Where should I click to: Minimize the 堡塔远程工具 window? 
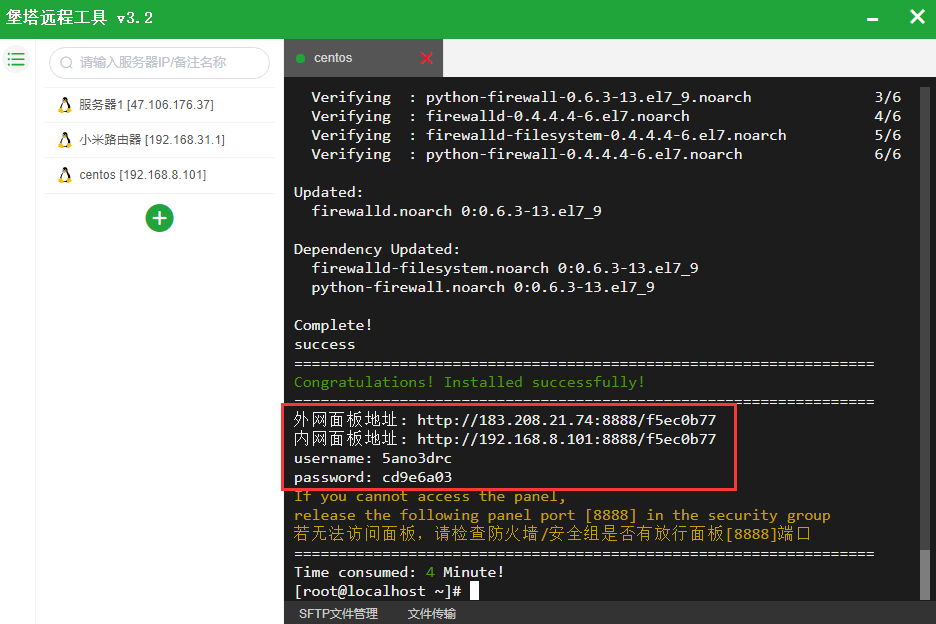click(872, 19)
